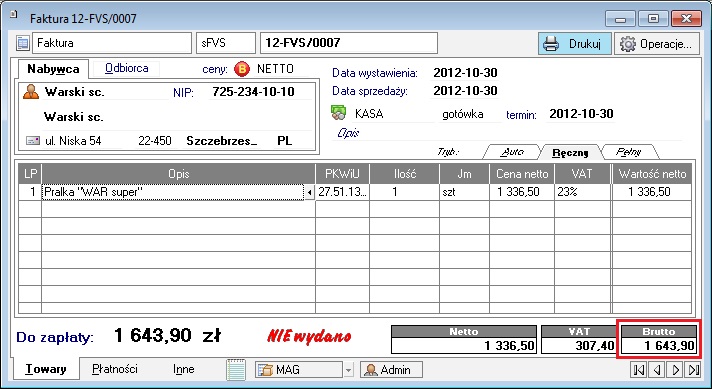Screen dimensions: 712x389
Task: Click the postal code 22-450
Action: coord(155,141)
